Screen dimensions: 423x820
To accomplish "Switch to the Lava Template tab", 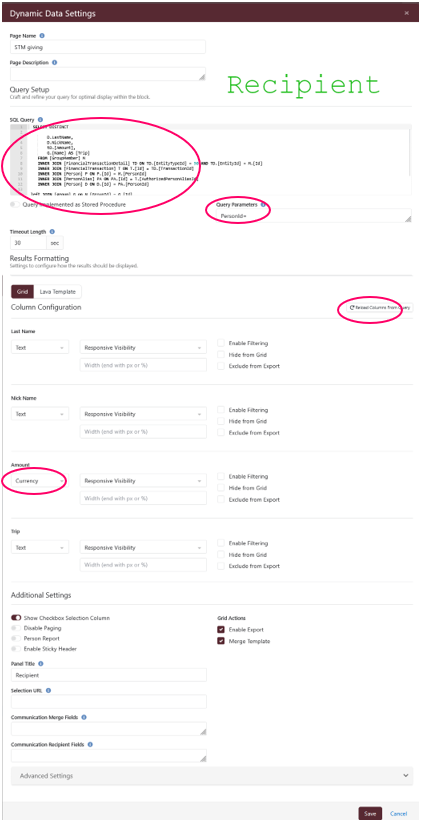I will coord(58,292).
